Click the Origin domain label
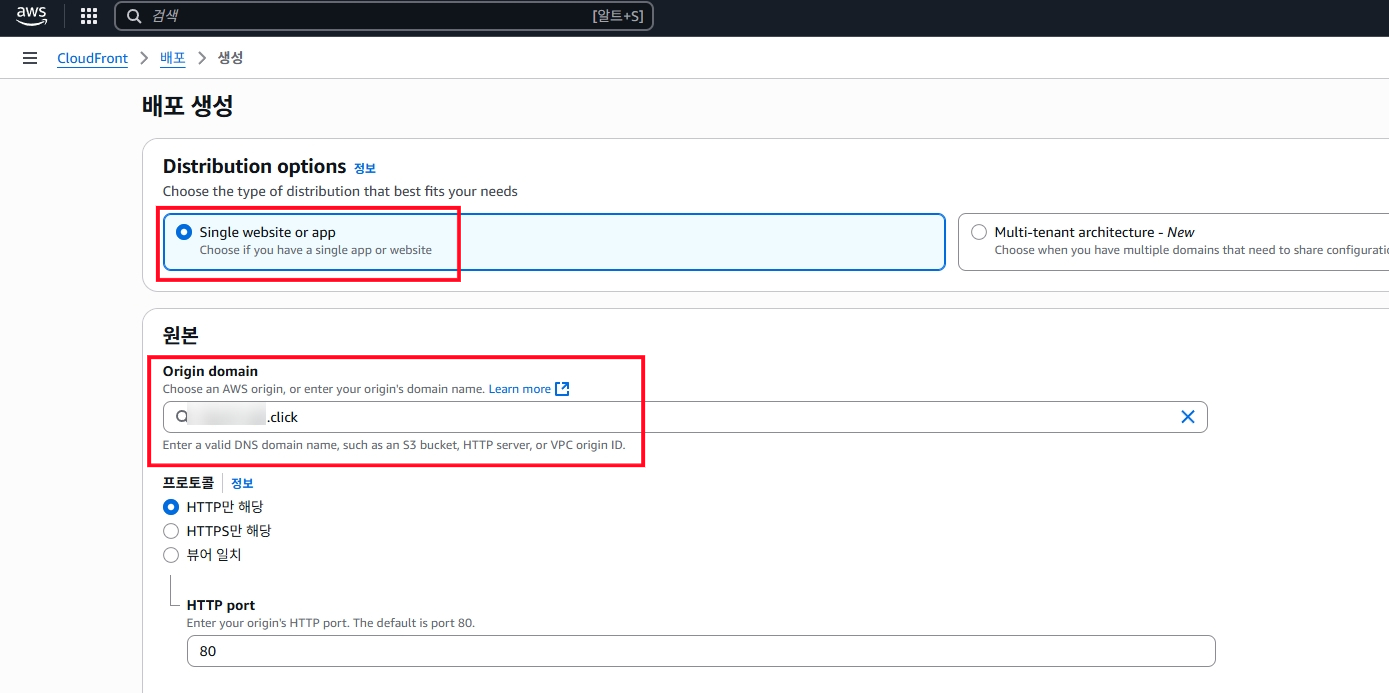1389x693 pixels. (x=210, y=371)
